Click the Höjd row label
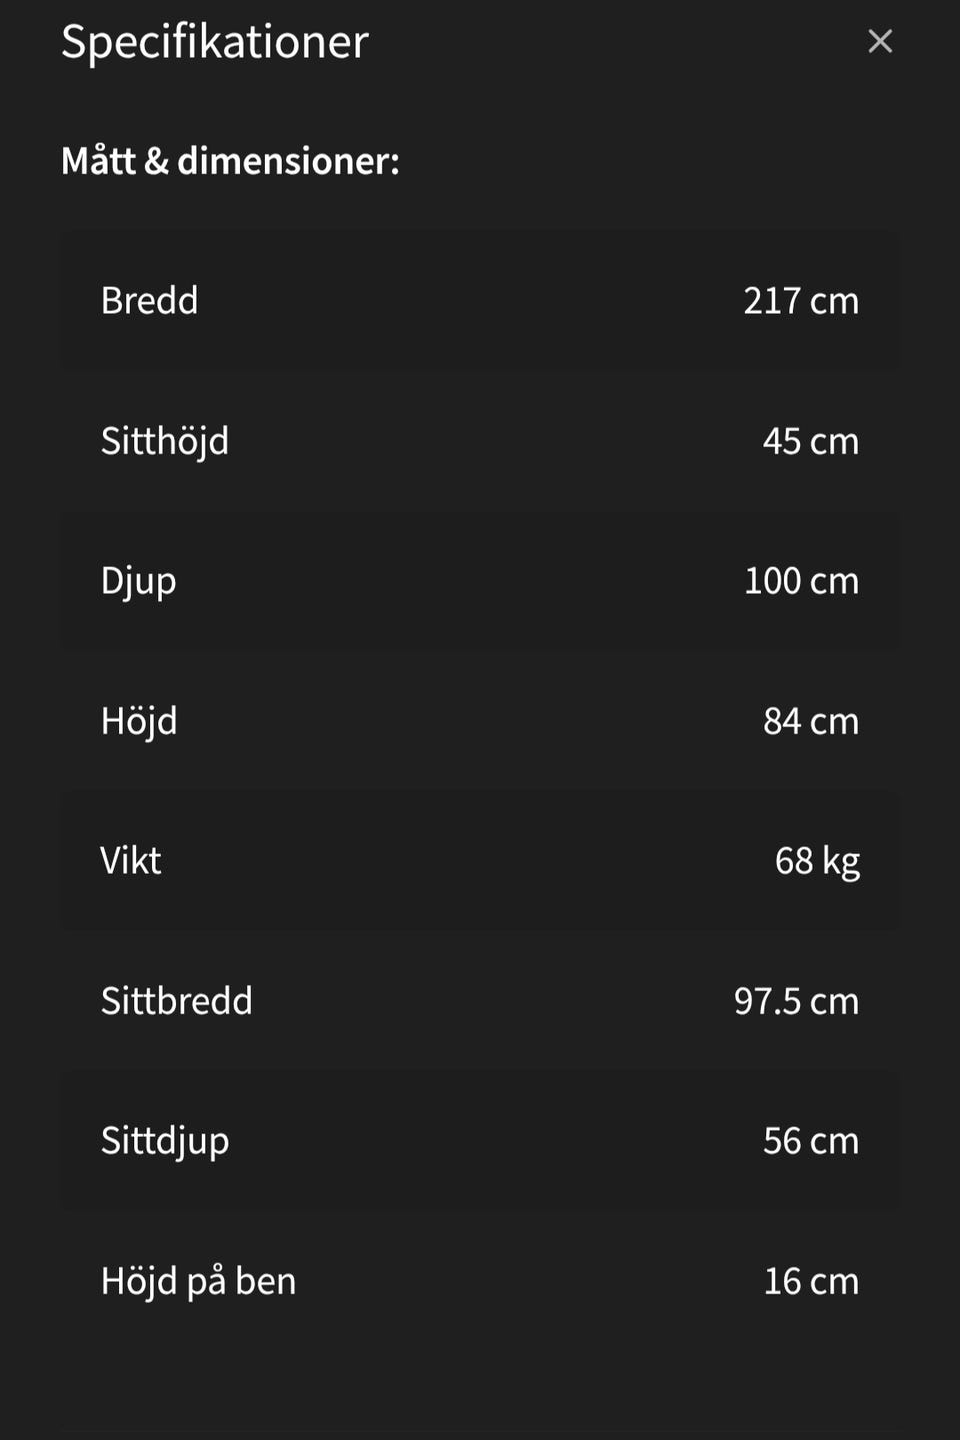 click(x=139, y=721)
